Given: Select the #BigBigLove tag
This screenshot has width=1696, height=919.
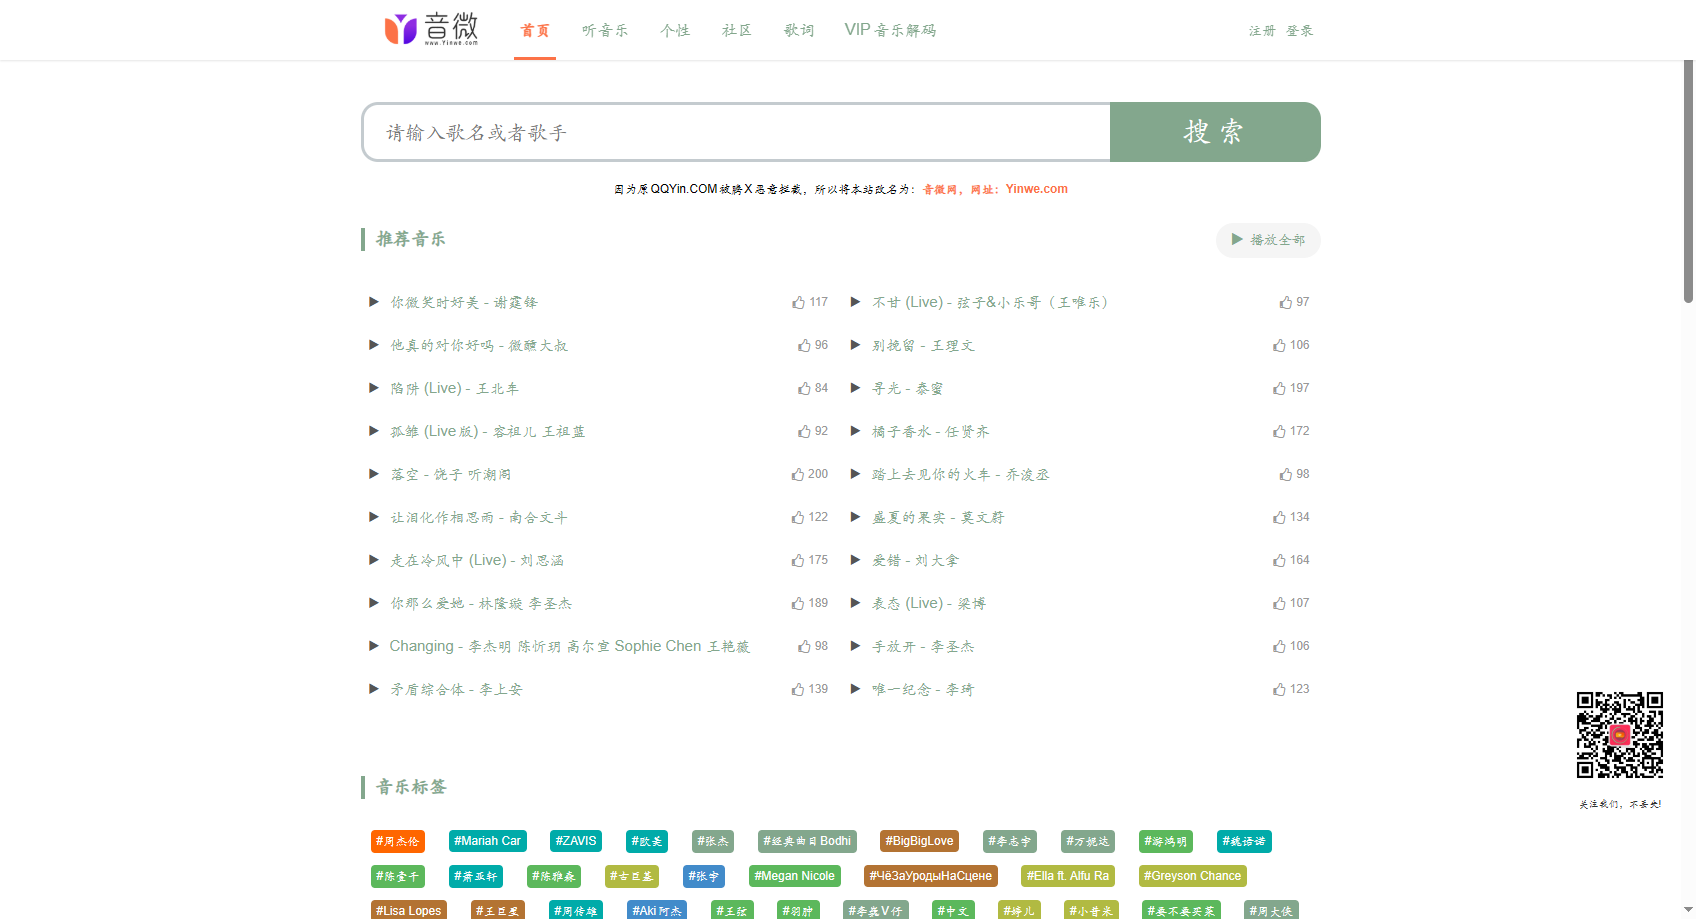Looking at the screenshot, I should [x=920, y=841].
